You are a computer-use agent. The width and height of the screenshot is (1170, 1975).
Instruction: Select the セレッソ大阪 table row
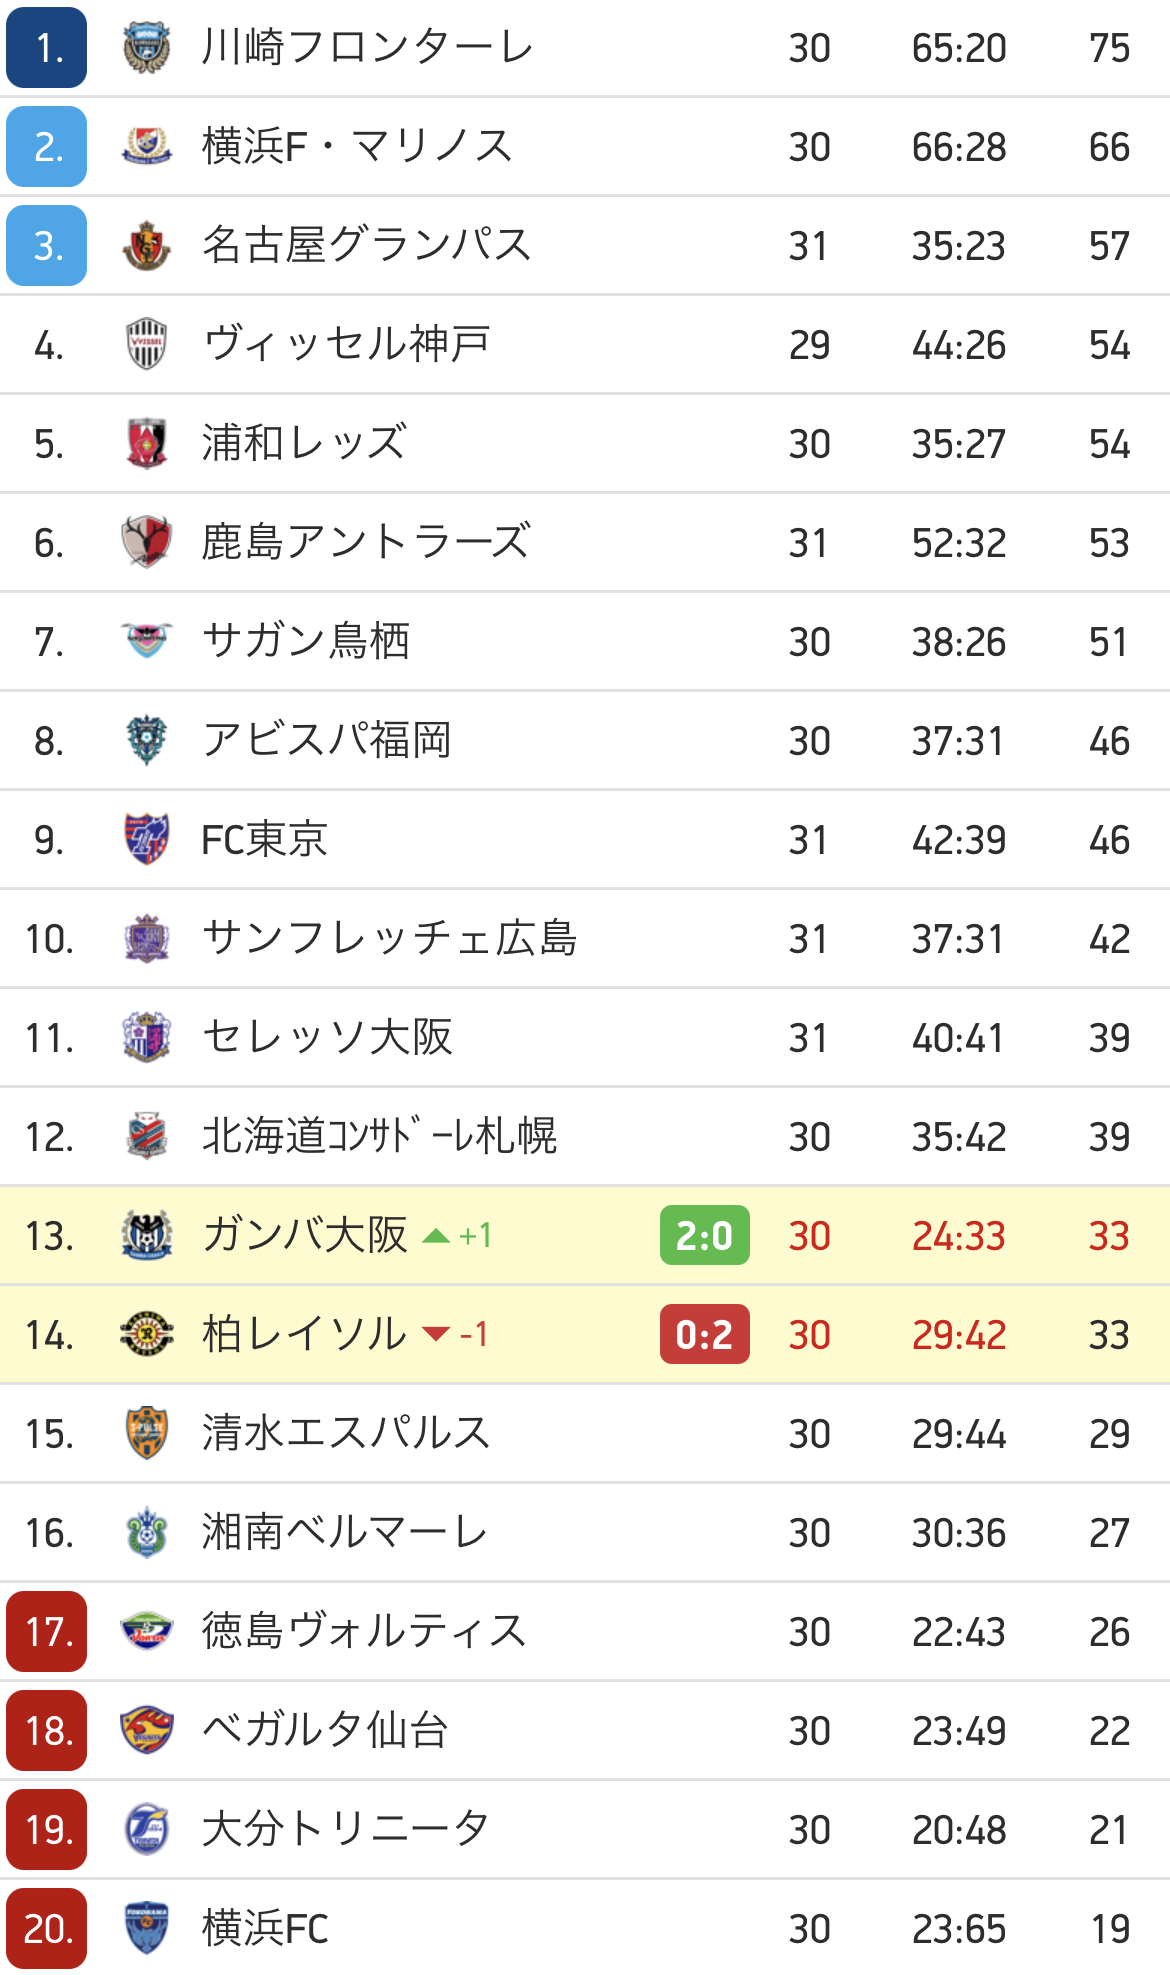point(585,1038)
